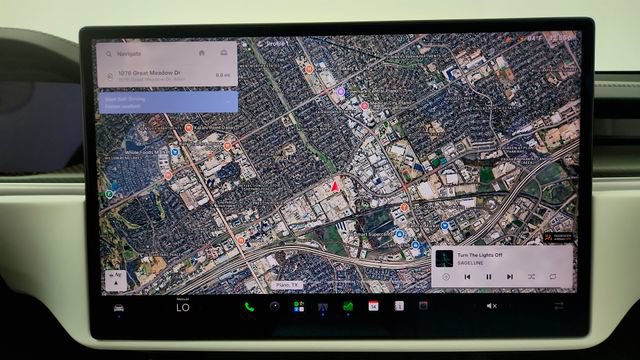Open vehicle controls car icon

(119, 308)
